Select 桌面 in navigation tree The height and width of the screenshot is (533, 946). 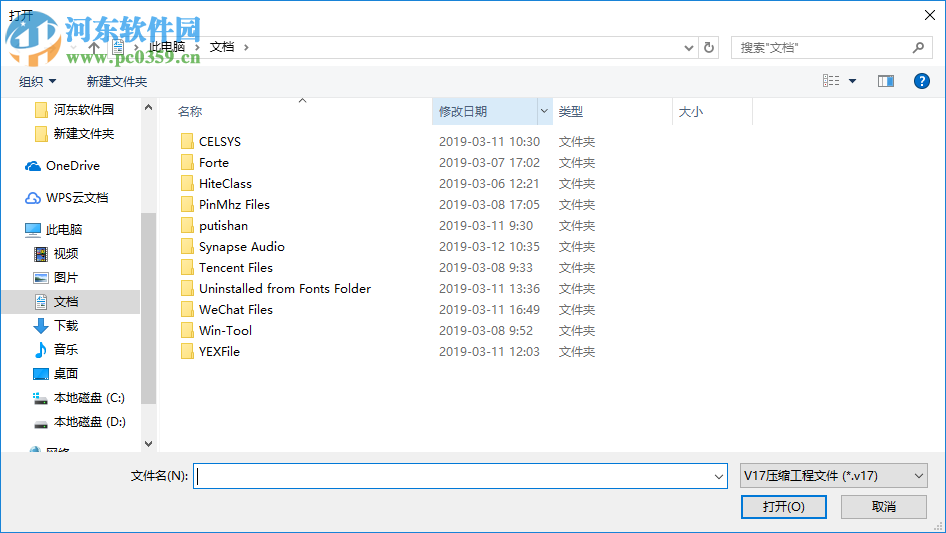click(x=66, y=374)
